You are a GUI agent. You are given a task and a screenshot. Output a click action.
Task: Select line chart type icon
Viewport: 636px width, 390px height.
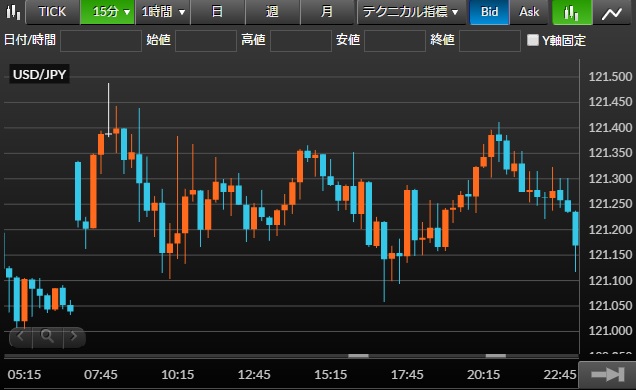pos(612,12)
